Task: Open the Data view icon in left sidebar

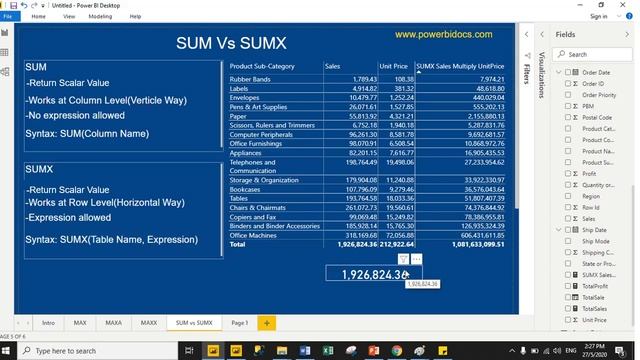Action: (x=5, y=52)
